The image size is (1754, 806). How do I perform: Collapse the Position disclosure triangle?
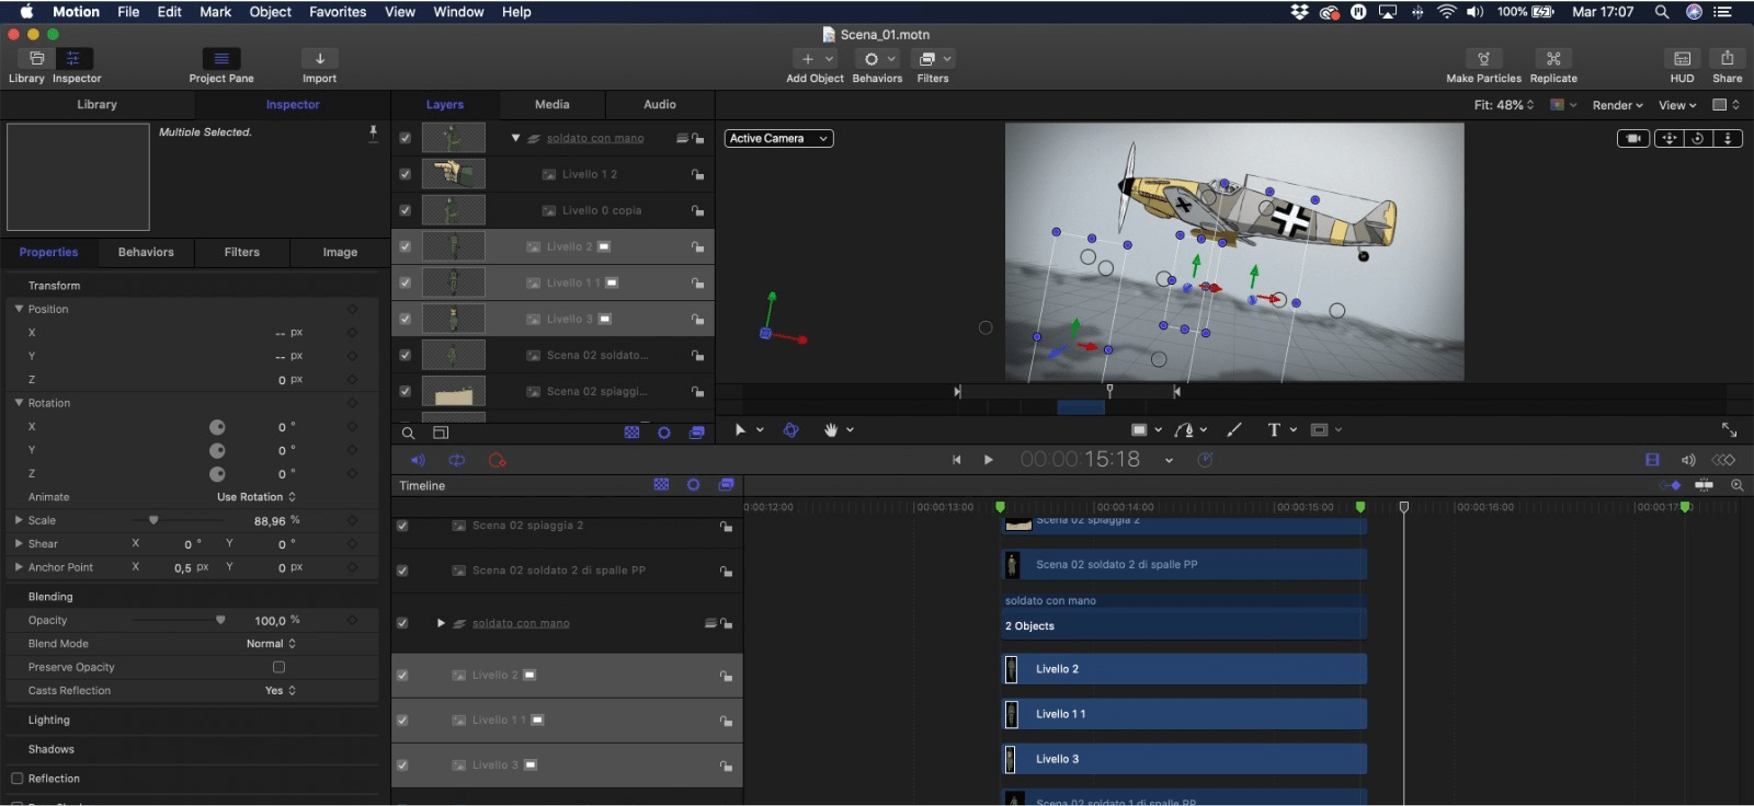tap(18, 309)
